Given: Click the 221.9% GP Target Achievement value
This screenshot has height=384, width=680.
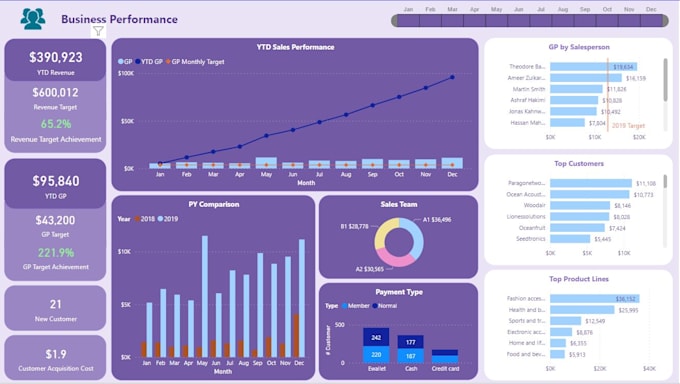Looking at the screenshot, I should point(56,252).
